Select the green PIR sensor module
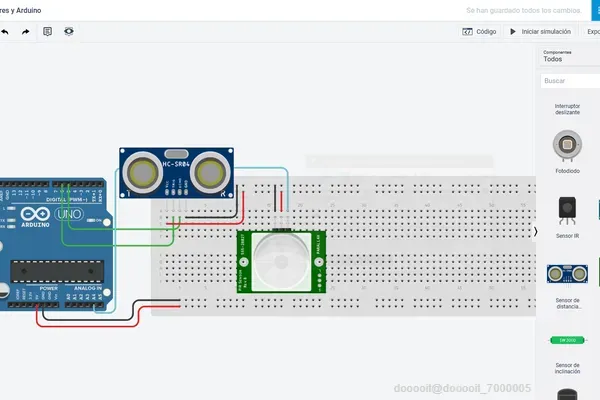 [x=281, y=262]
